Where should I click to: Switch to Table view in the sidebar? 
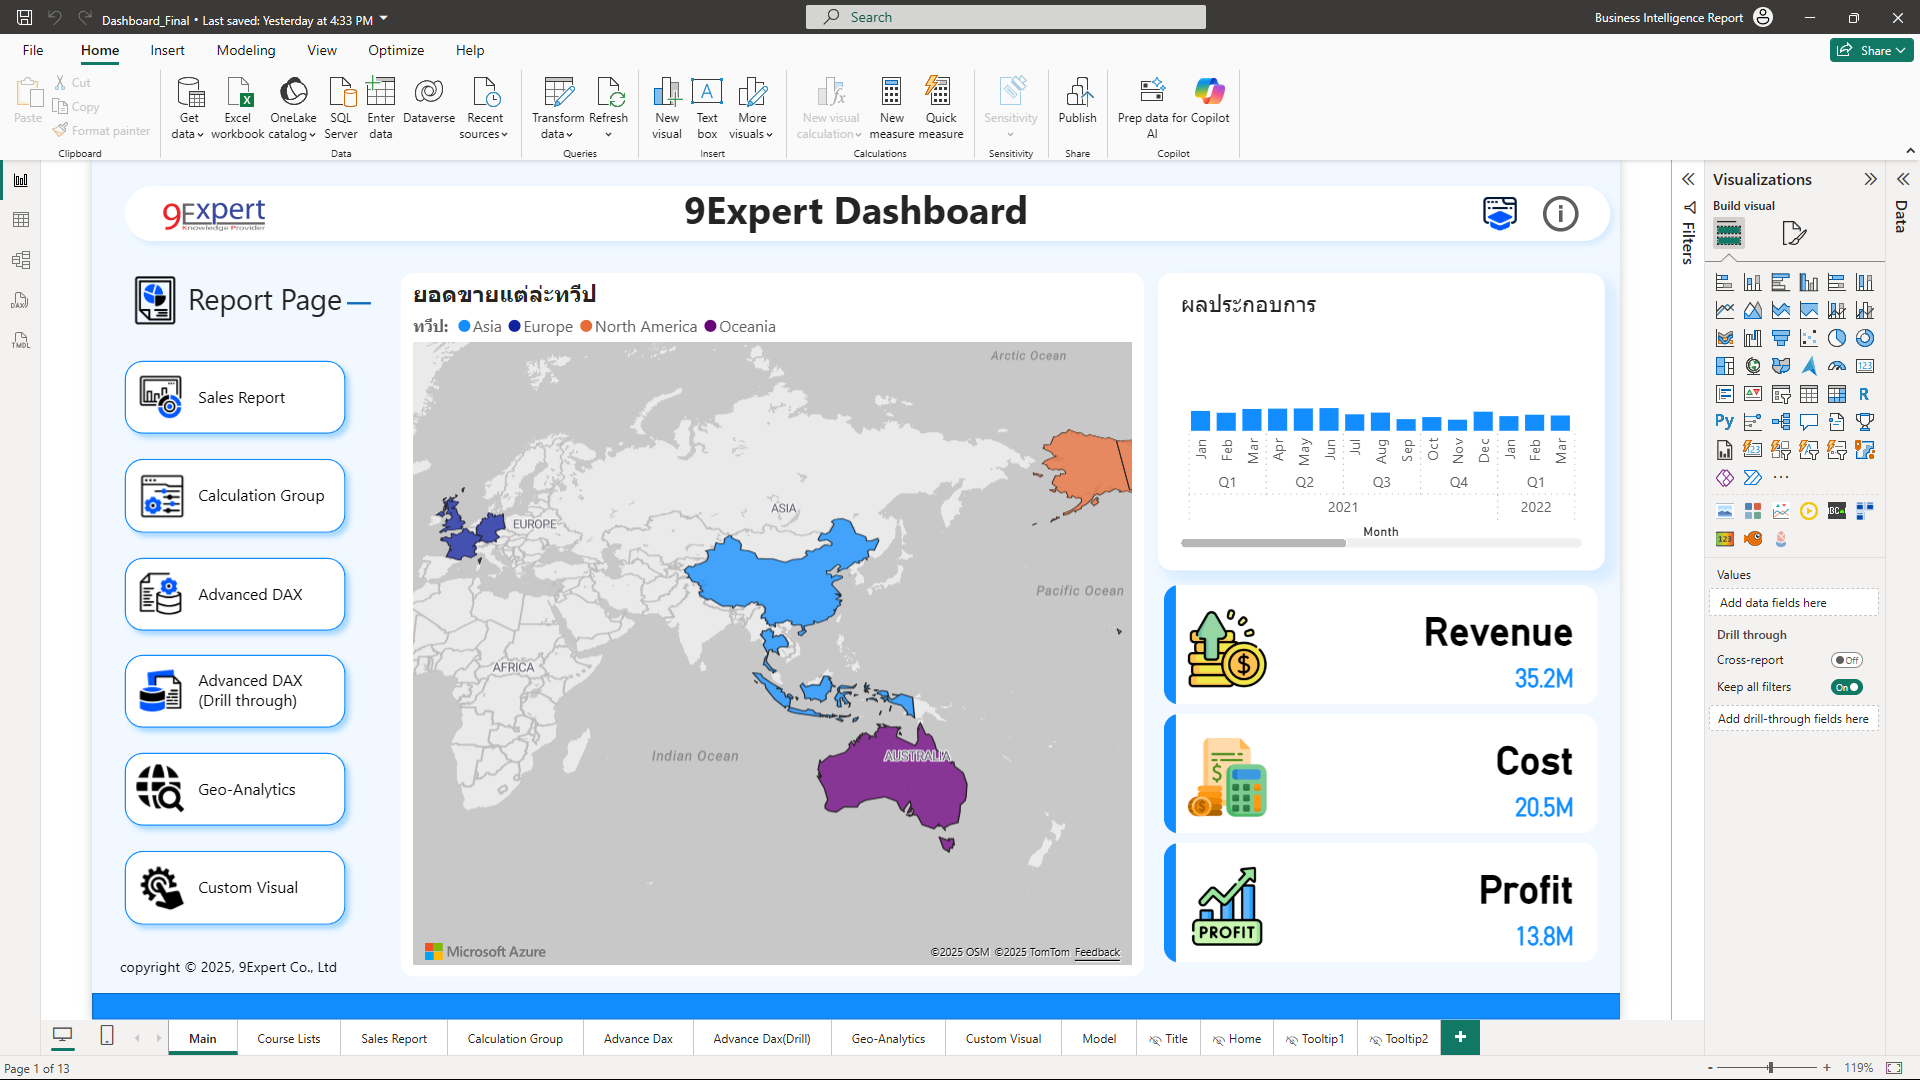point(21,220)
